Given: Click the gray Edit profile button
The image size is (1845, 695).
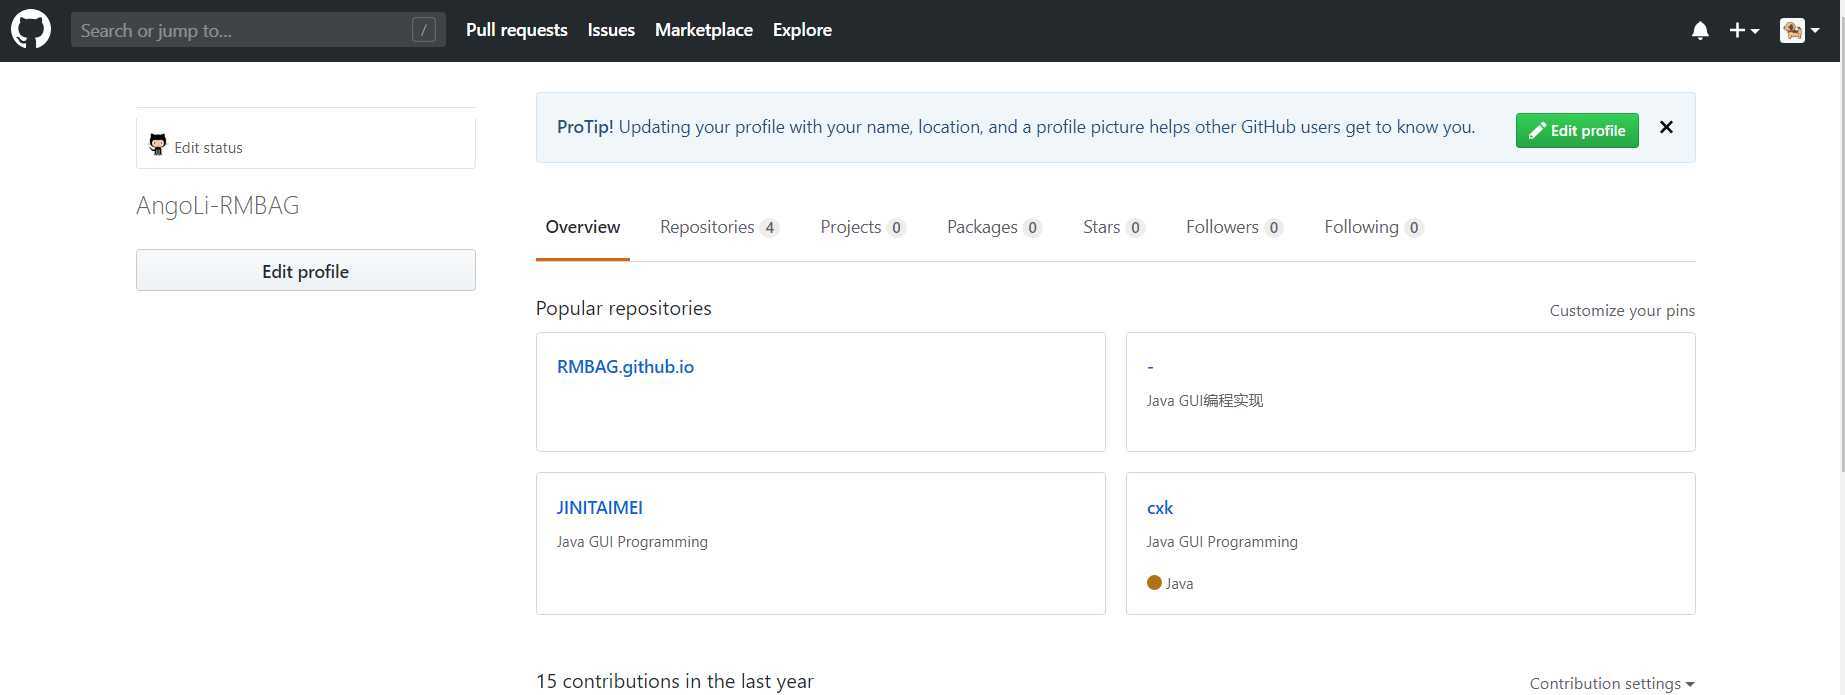Looking at the screenshot, I should point(306,270).
